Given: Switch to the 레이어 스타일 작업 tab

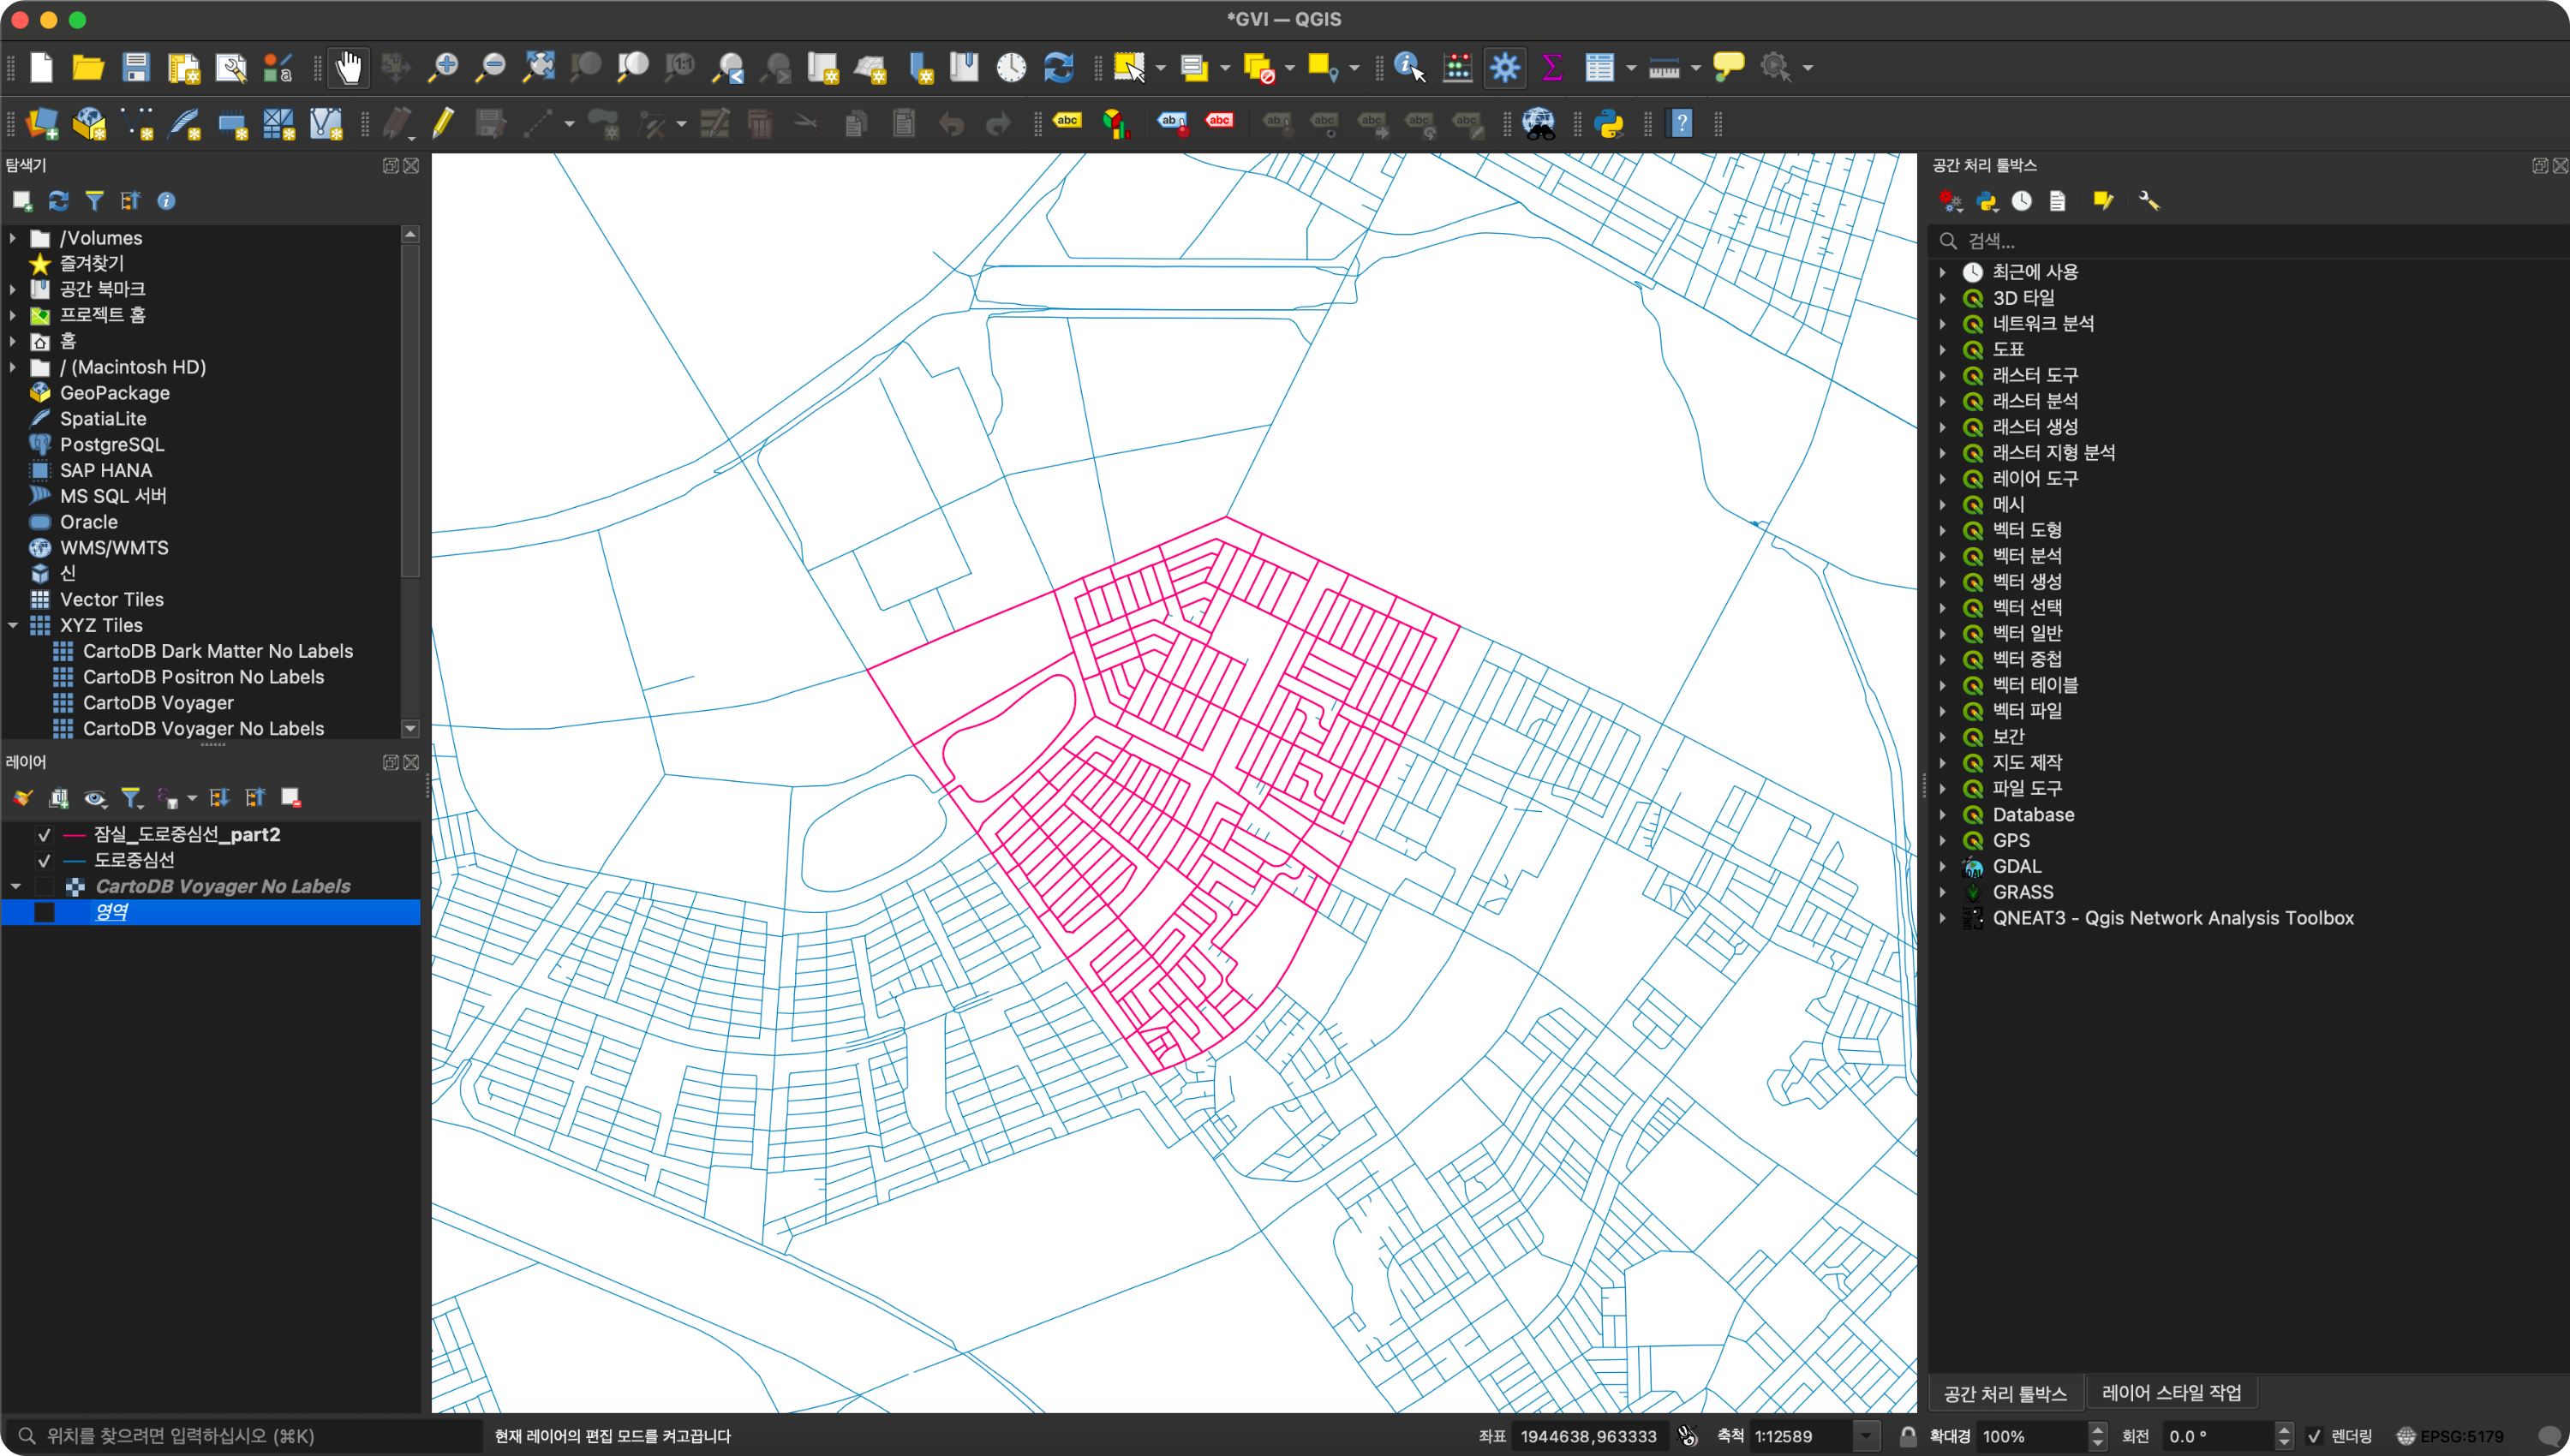Looking at the screenshot, I should [2171, 1393].
